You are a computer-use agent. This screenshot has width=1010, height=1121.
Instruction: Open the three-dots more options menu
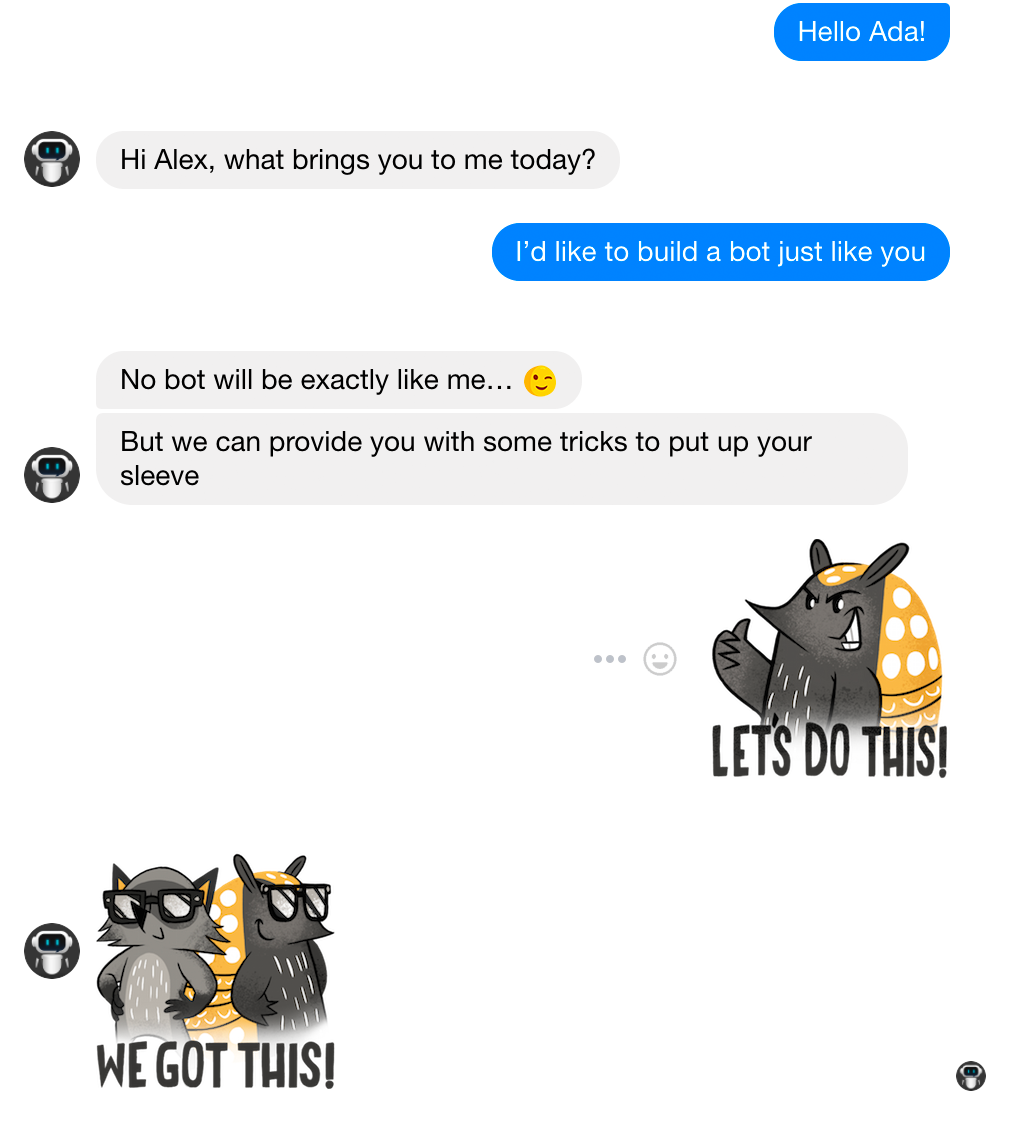[610, 658]
